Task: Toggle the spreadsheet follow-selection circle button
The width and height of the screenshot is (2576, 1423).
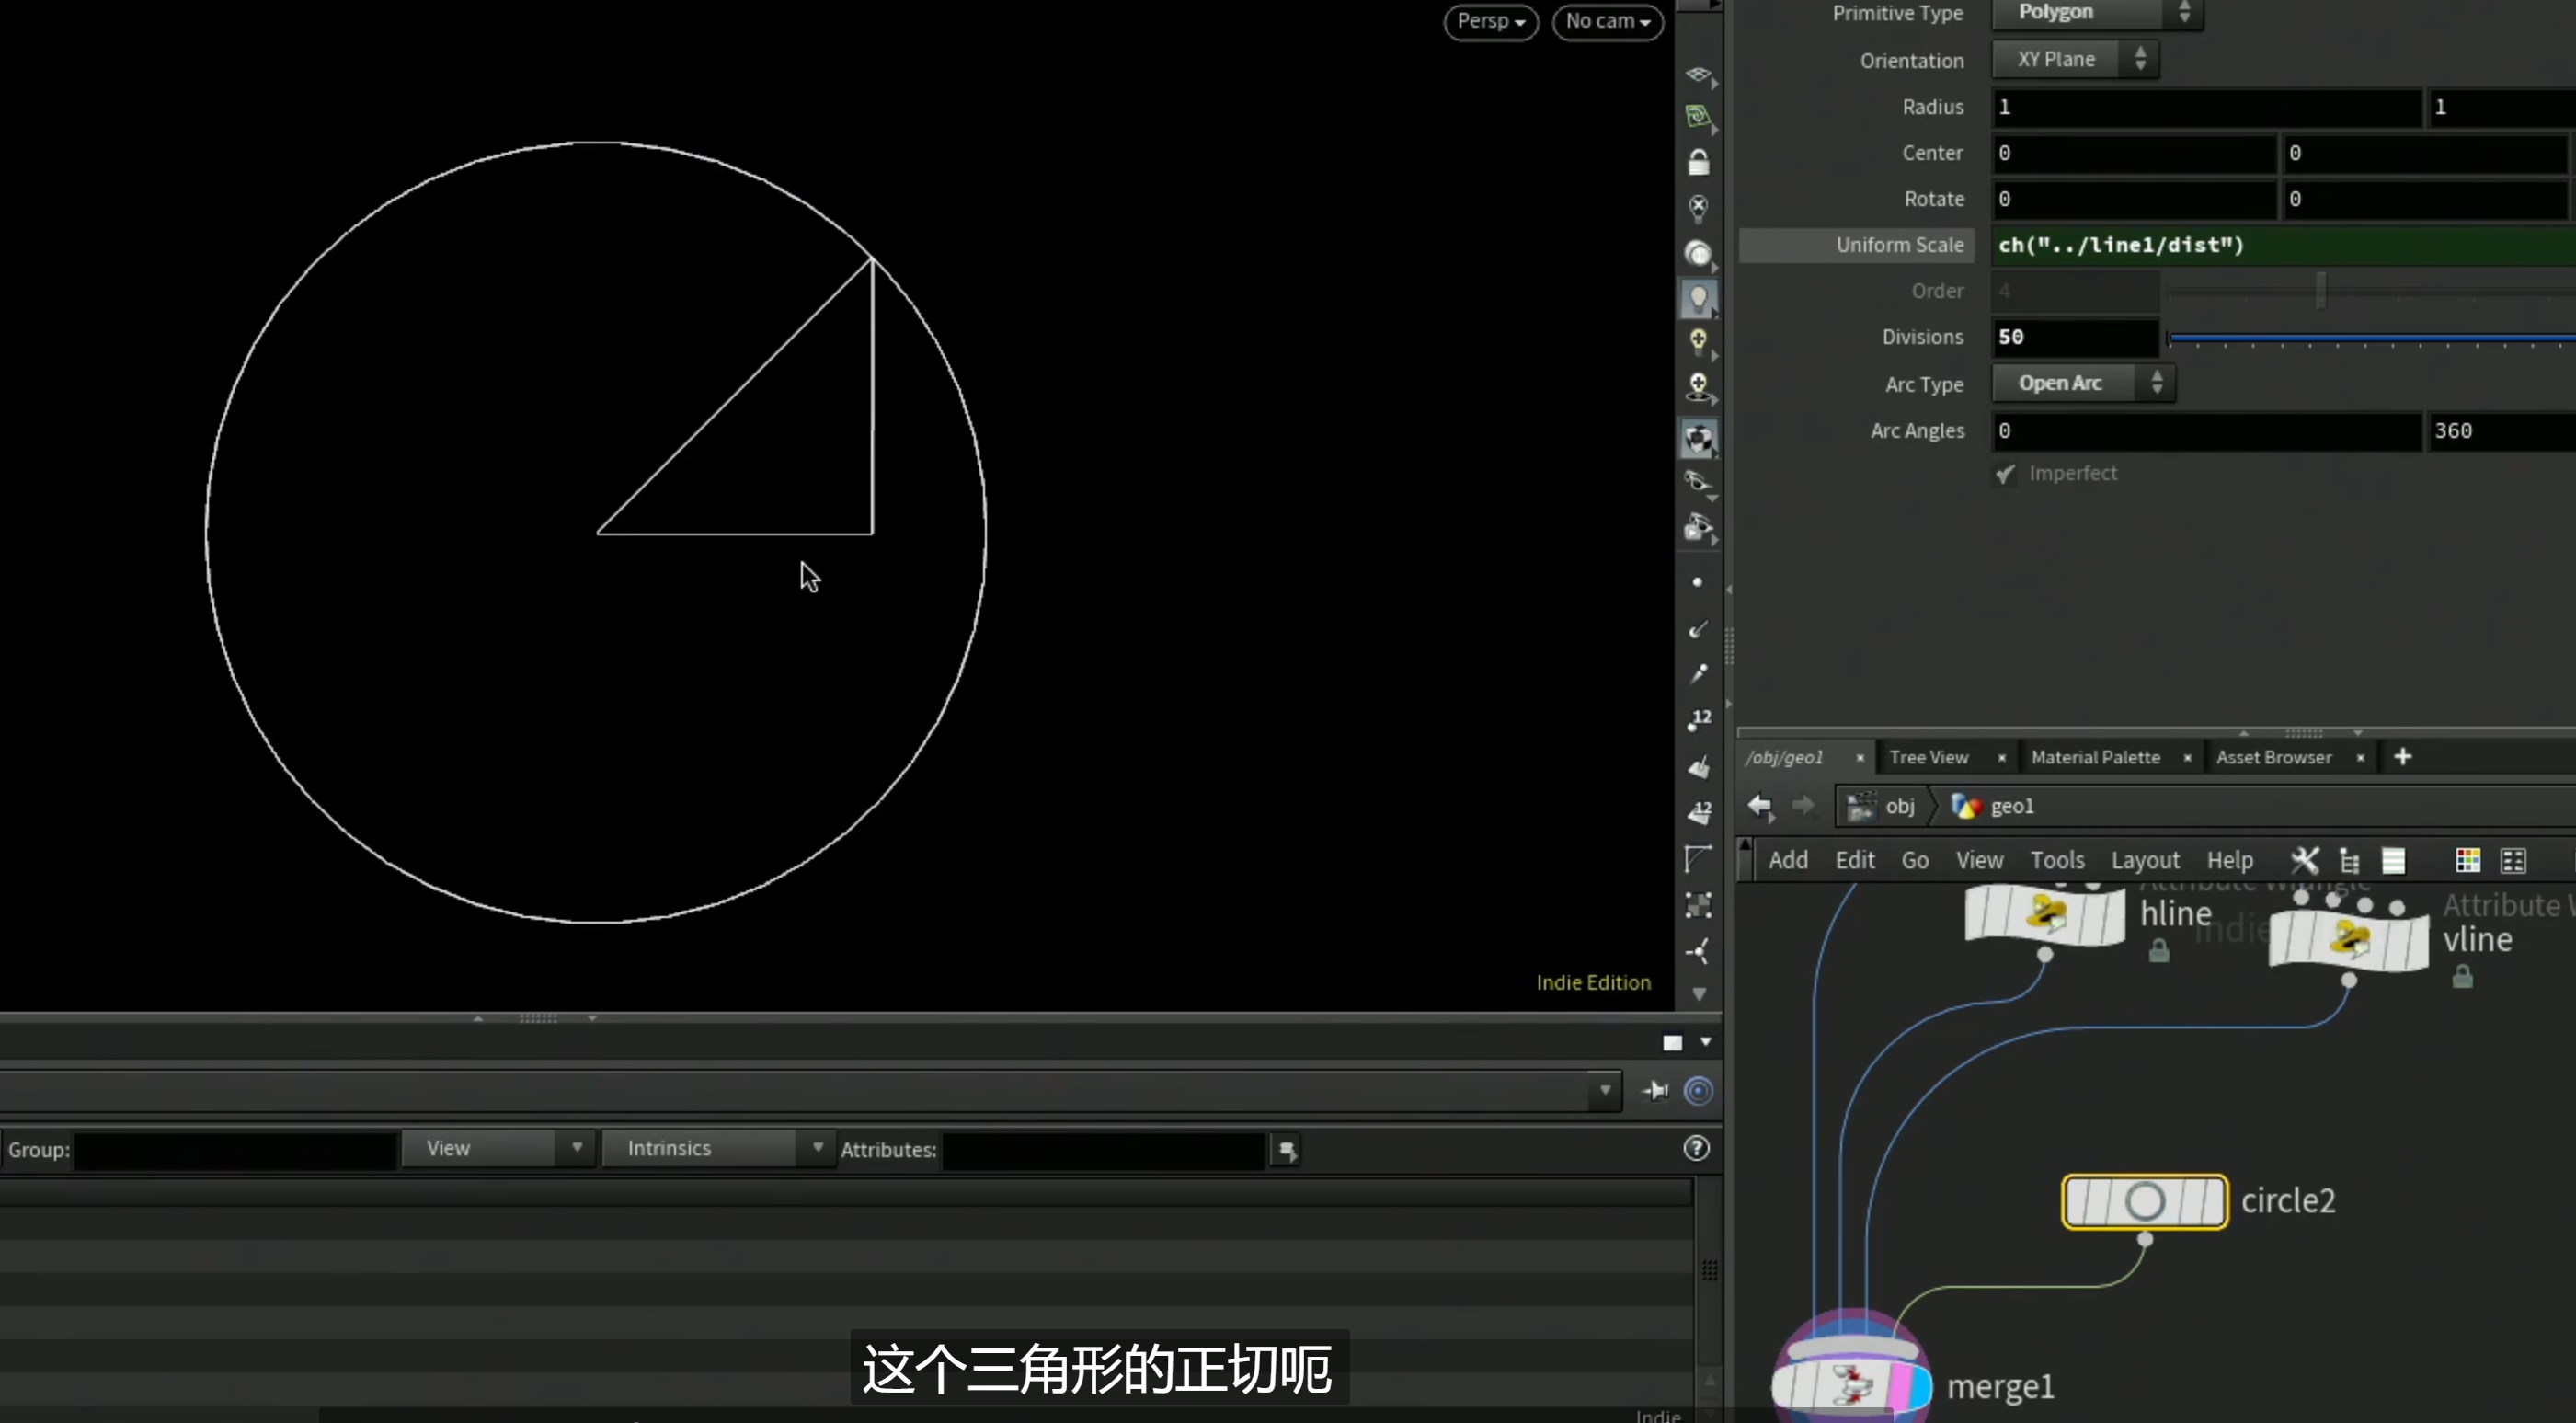Action: 1698,1091
